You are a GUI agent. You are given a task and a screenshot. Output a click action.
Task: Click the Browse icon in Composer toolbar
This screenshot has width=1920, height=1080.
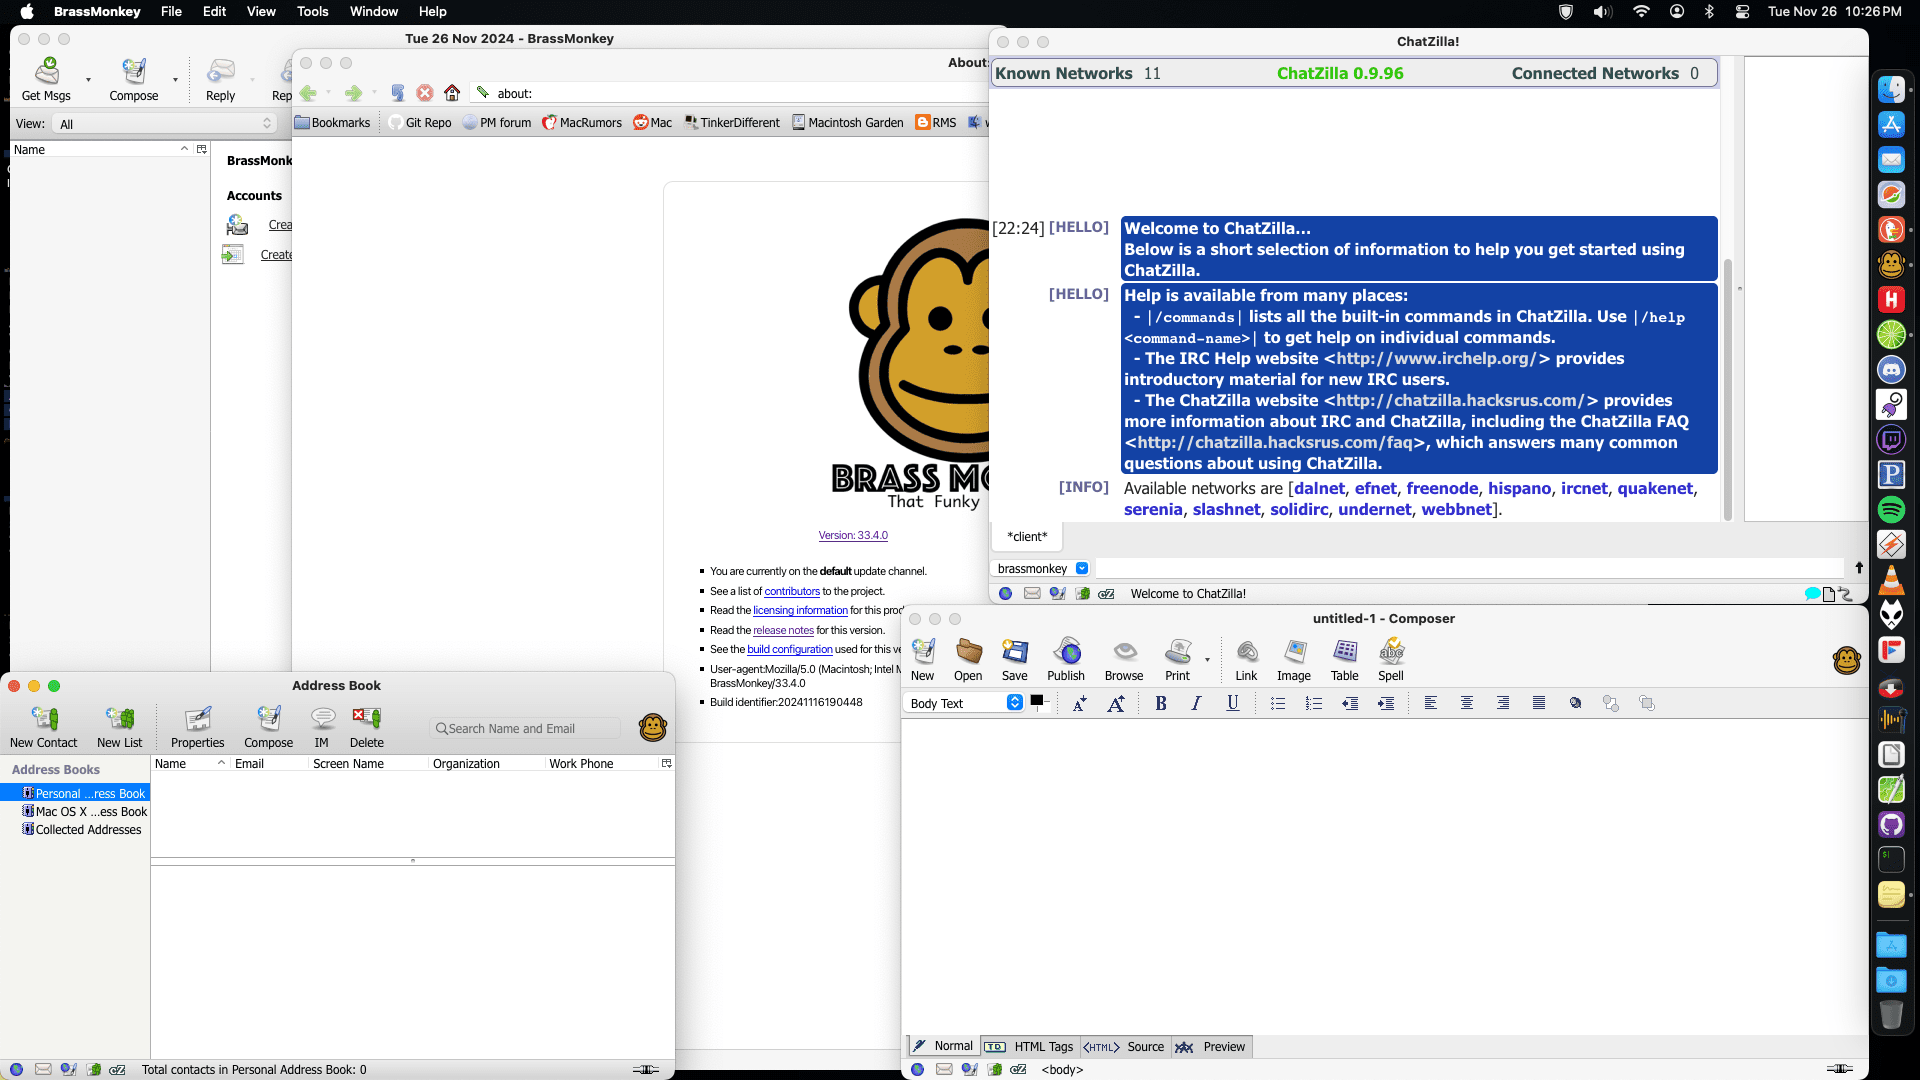[x=1124, y=652]
